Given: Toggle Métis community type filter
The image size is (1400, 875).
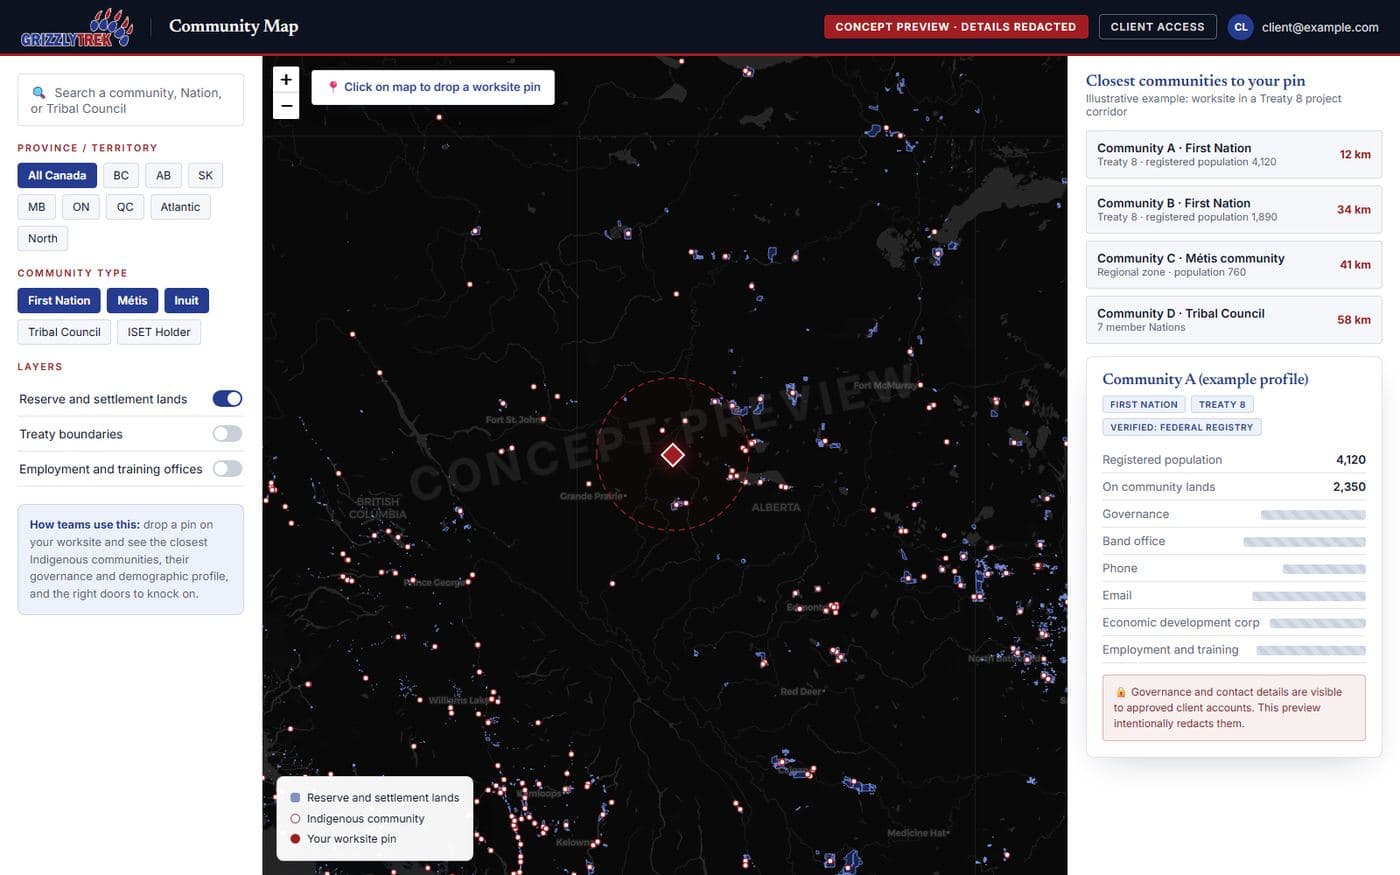Looking at the screenshot, I should click(x=132, y=300).
